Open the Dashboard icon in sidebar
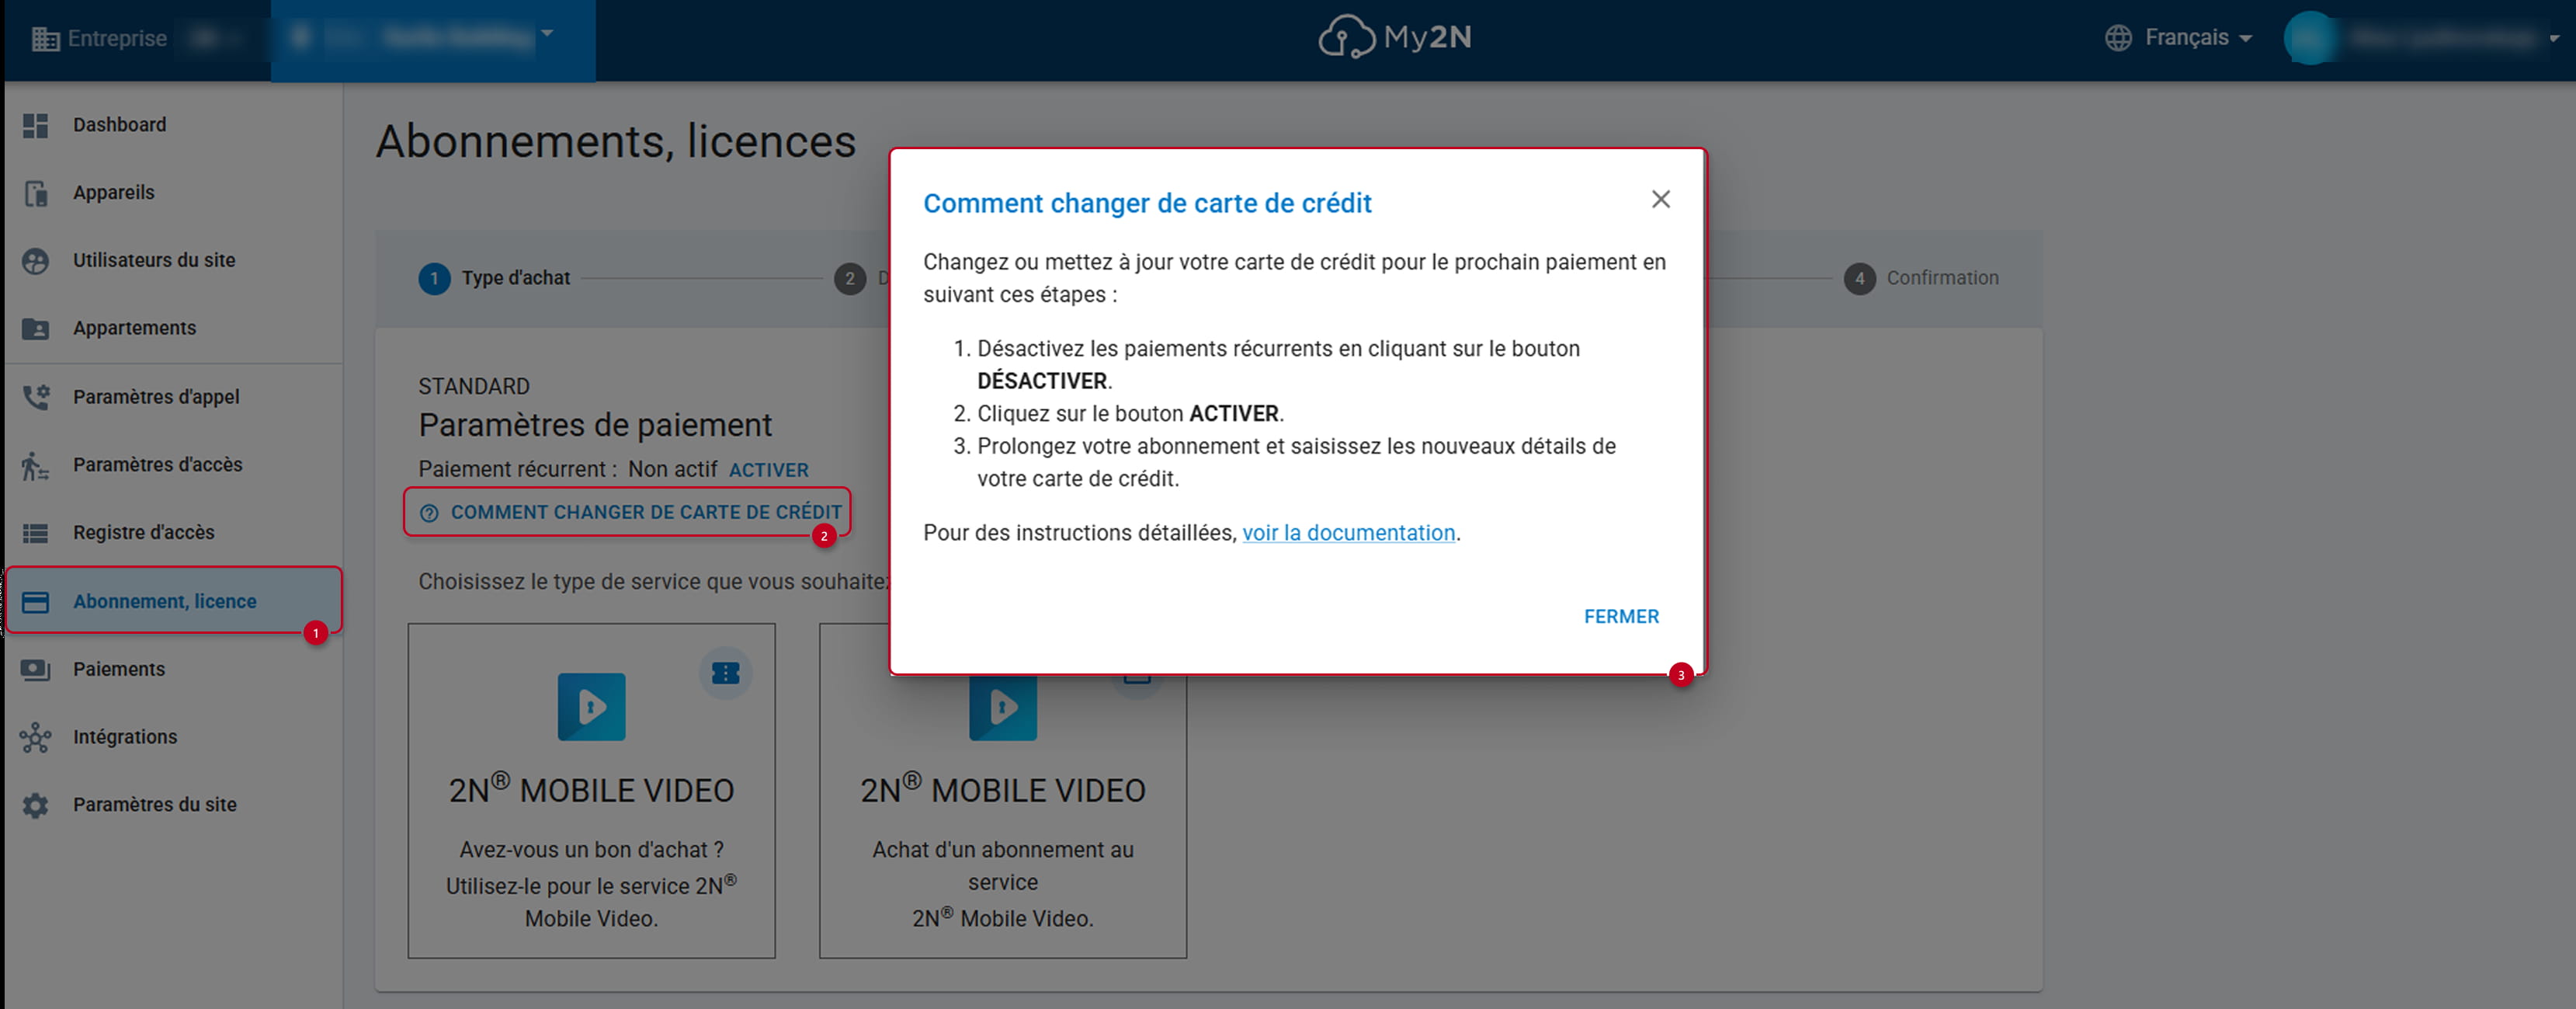Viewport: 2576px width, 1009px height. [36, 125]
